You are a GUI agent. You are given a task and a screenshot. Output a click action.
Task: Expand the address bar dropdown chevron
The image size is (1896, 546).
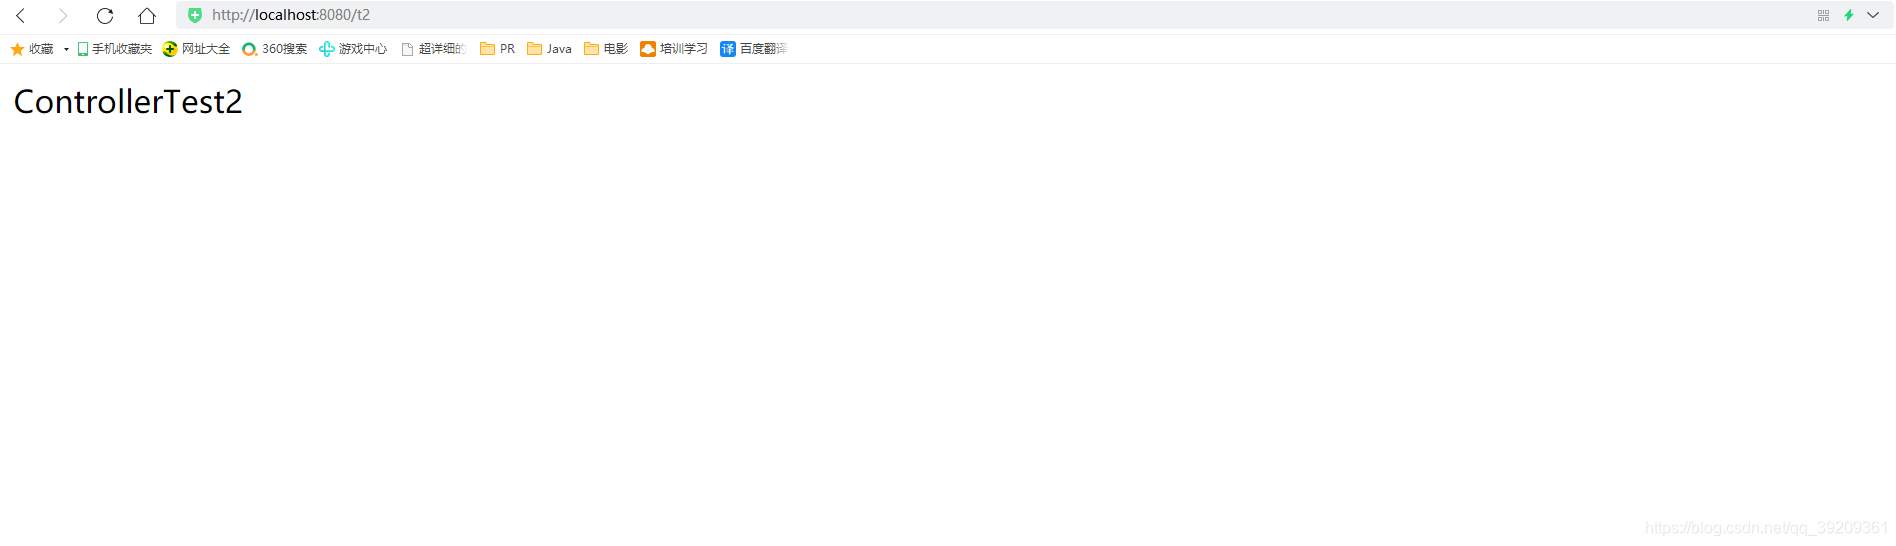1873,15
